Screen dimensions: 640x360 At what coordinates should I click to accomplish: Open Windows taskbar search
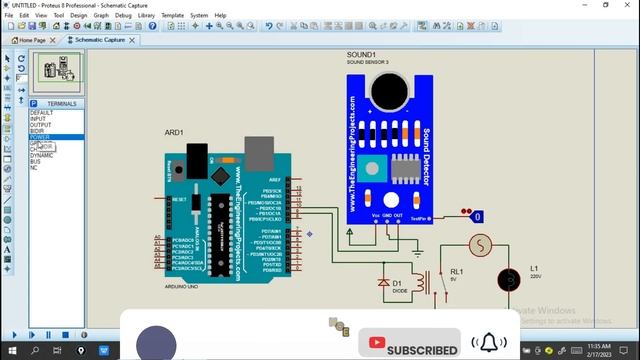click(x=35, y=351)
